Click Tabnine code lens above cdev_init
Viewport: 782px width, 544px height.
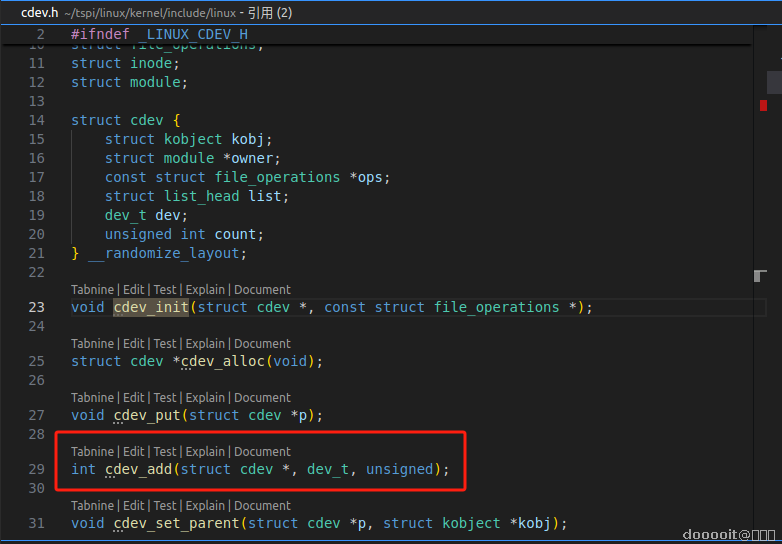point(93,290)
